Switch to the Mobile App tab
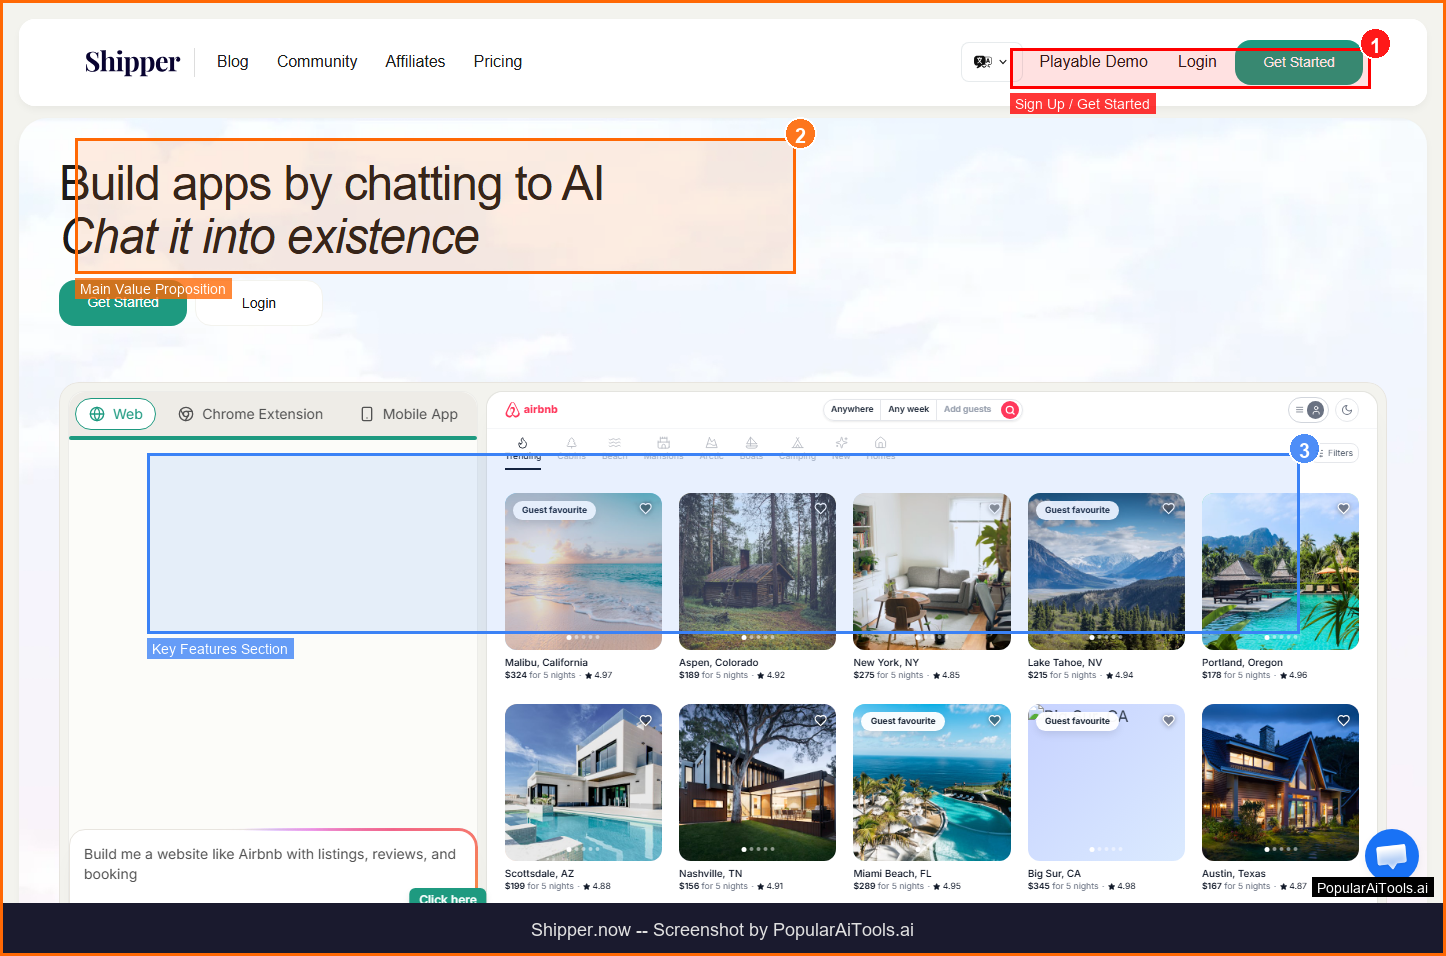 point(409,414)
